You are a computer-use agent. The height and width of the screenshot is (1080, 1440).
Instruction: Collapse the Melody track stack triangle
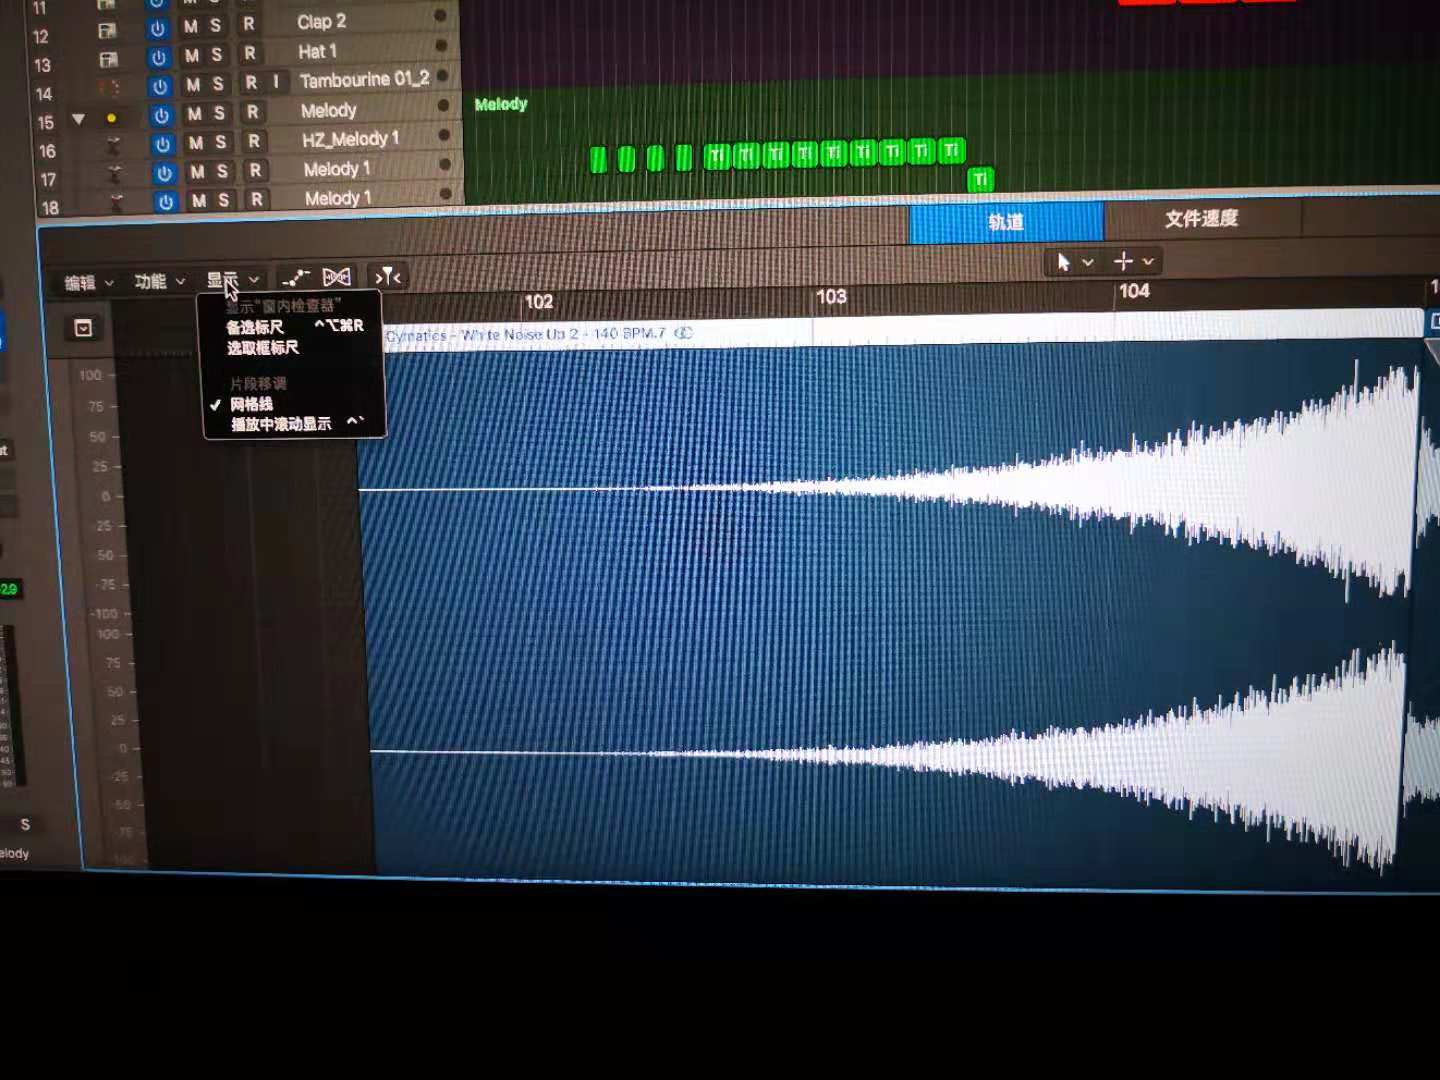(78, 119)
